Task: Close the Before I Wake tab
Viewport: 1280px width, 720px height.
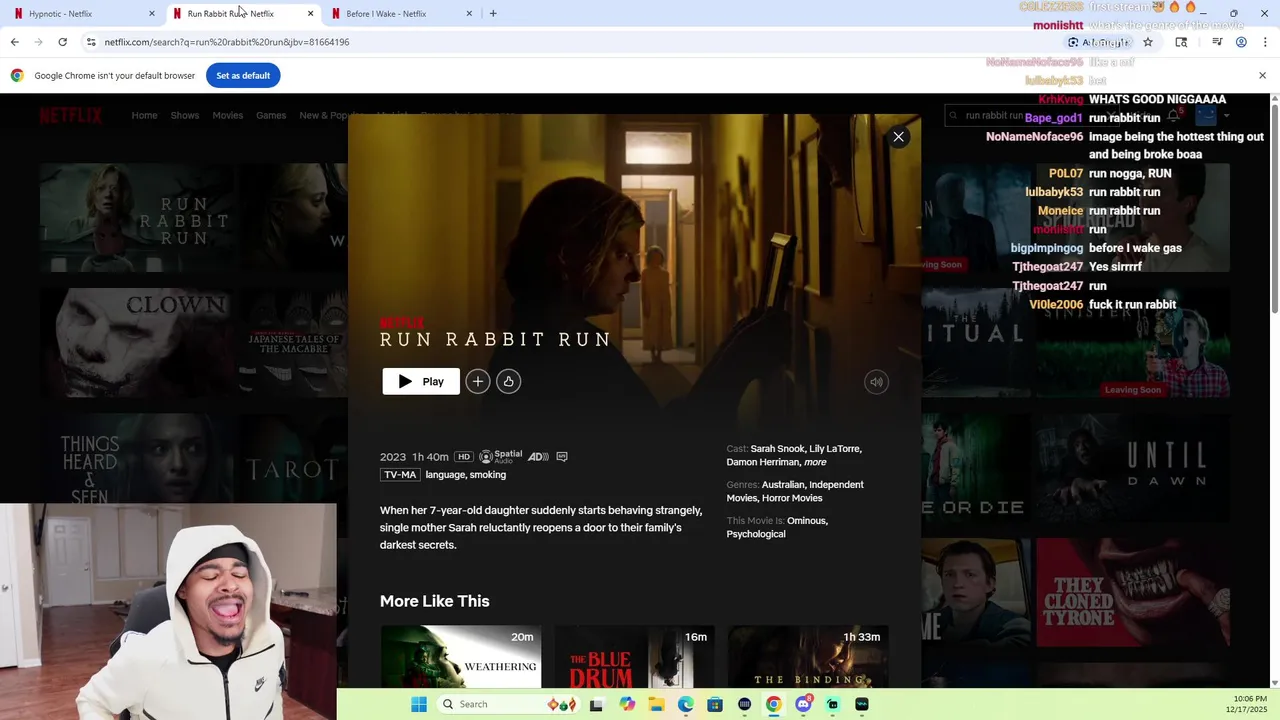Action: (x=469, y=14)
